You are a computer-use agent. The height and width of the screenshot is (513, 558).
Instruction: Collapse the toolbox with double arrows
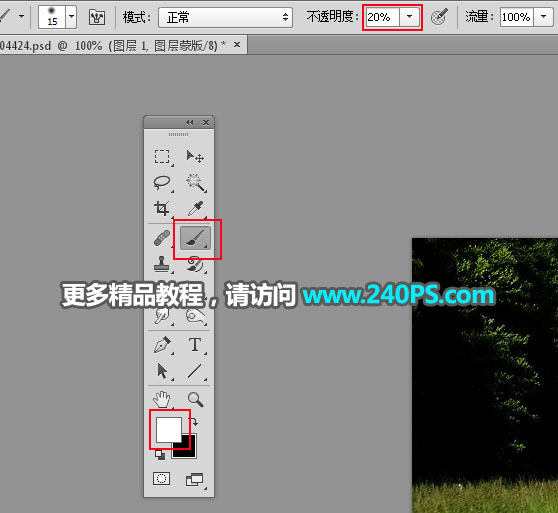click(x=190, y=122)
